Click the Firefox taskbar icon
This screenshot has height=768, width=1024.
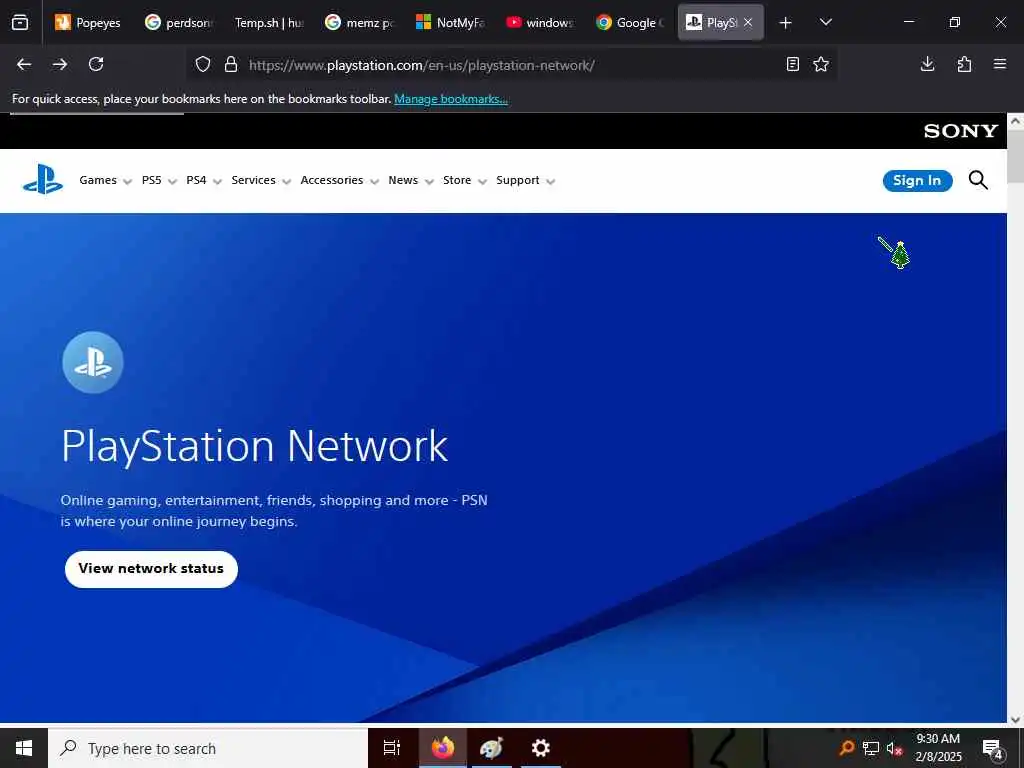[442, 748]
